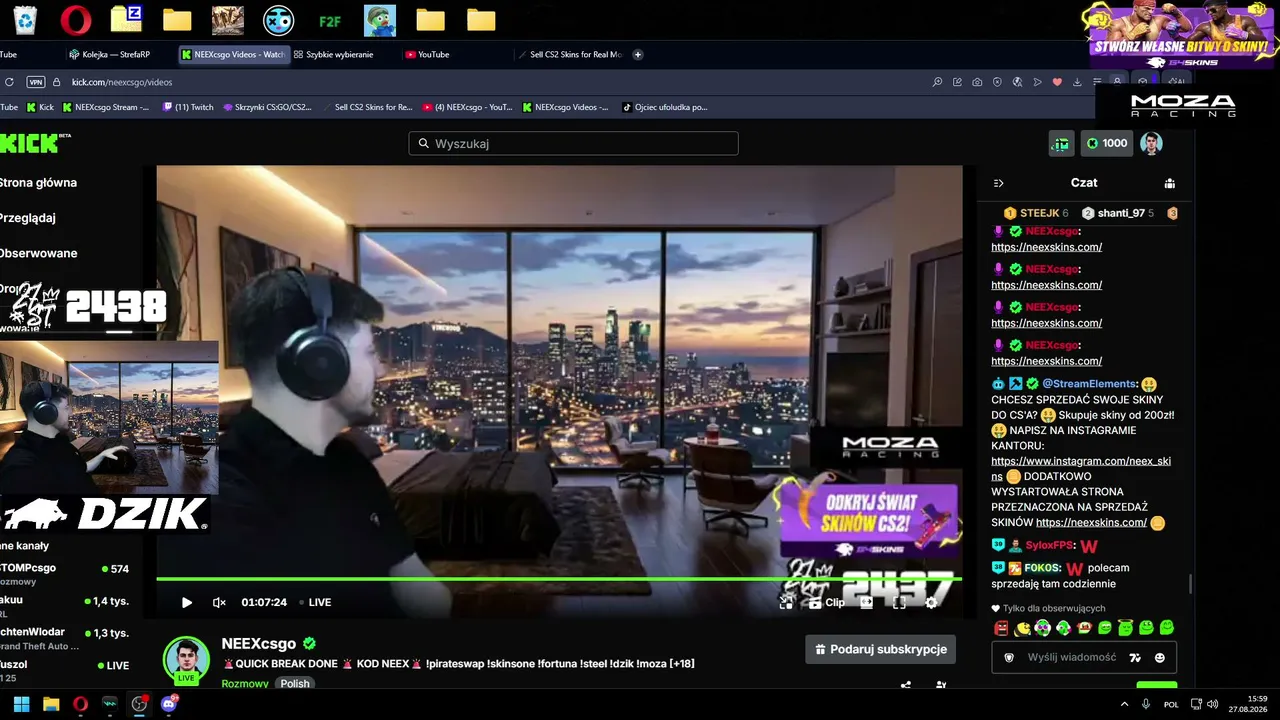
Task: Insert the bee emote
Action: click(1023, 628)
